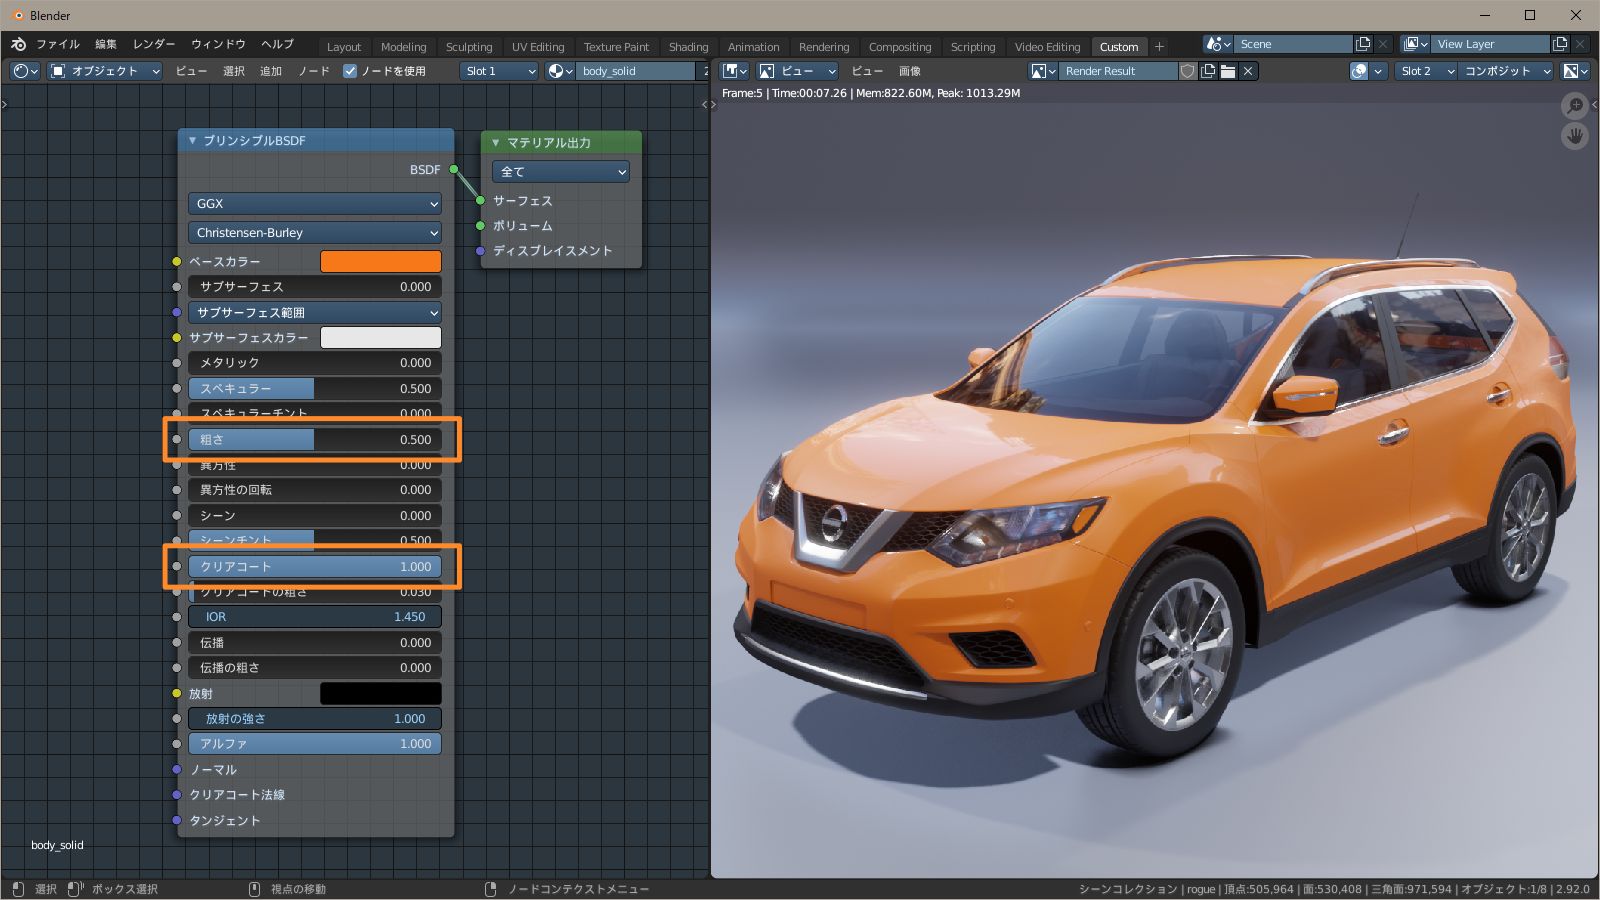
Task: Open the ファイル menu
Action: pyautogui.click(x=58, y=44)
